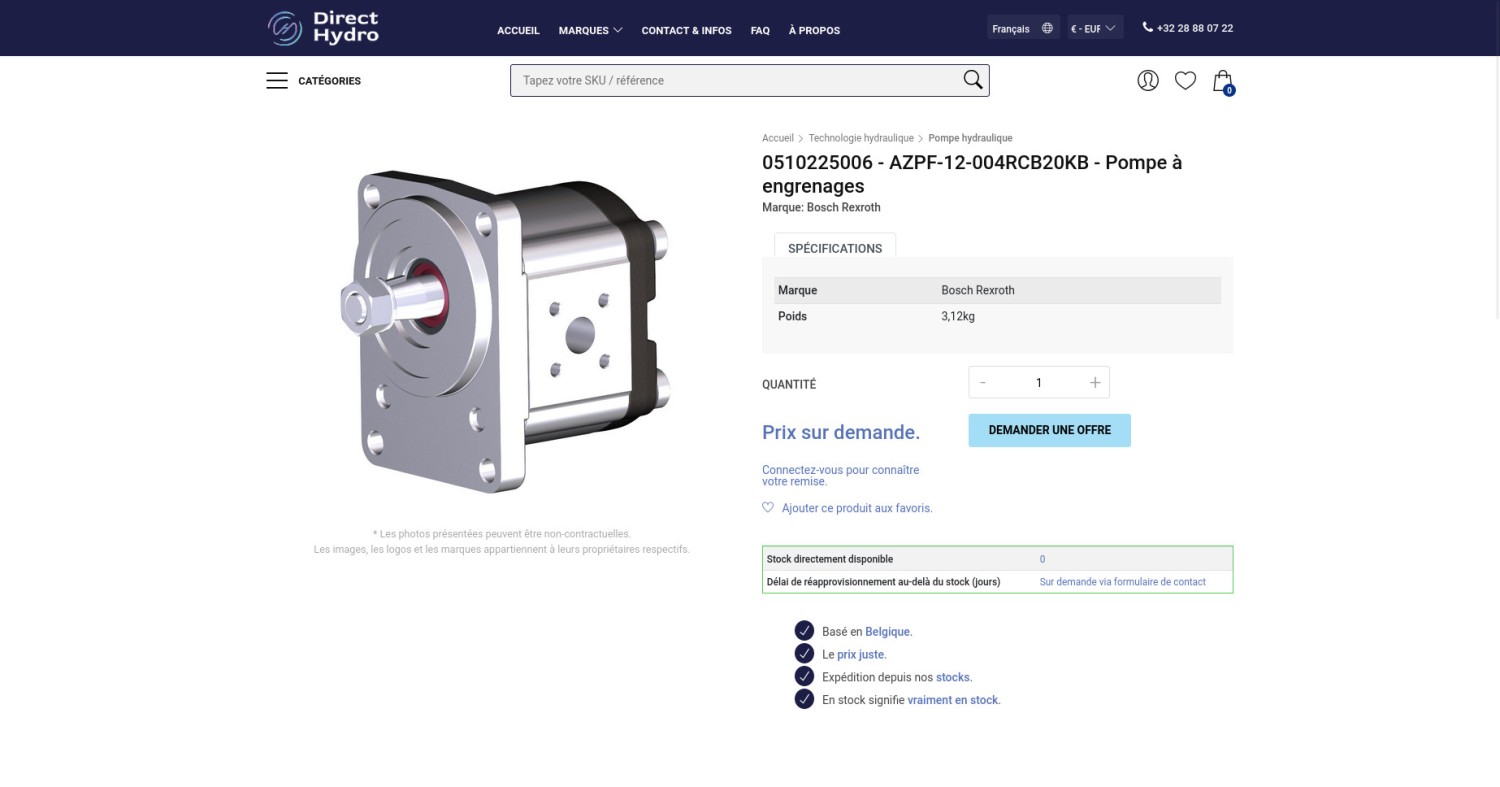Click the phone number +32 28 88 07 22
This screenshot has width=1500, height=787.
[x=1195, y=29]
